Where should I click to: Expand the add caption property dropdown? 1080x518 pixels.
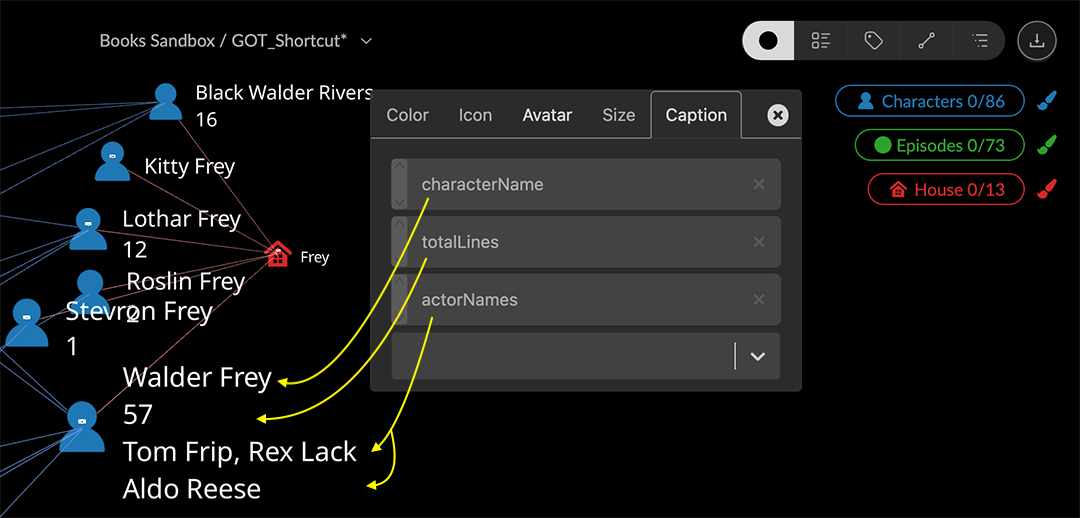757,356
